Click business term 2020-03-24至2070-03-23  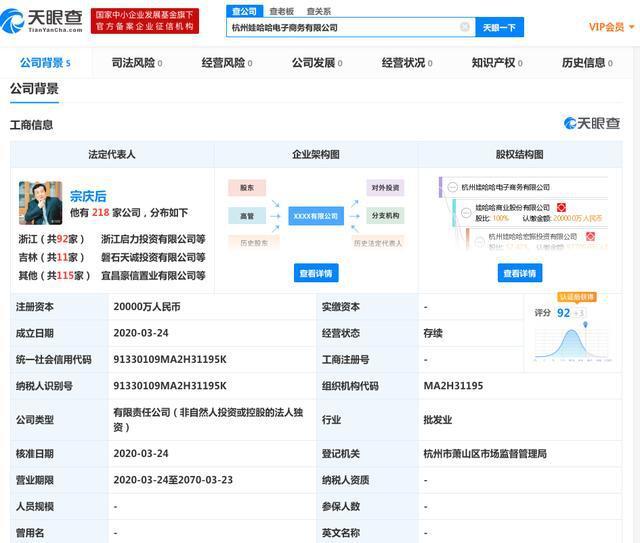pyautogui.click(x=173, y=480)
